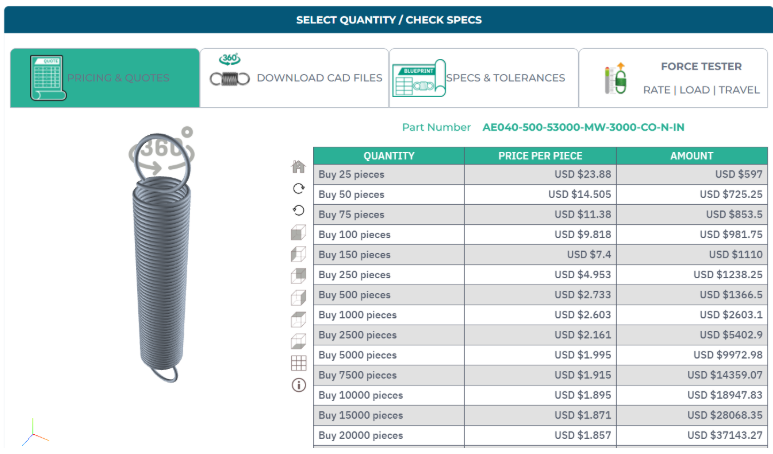Switch to Download CAD Files tab
The width and height of the screenshot is (773, 454).
(x=295, y=78)
